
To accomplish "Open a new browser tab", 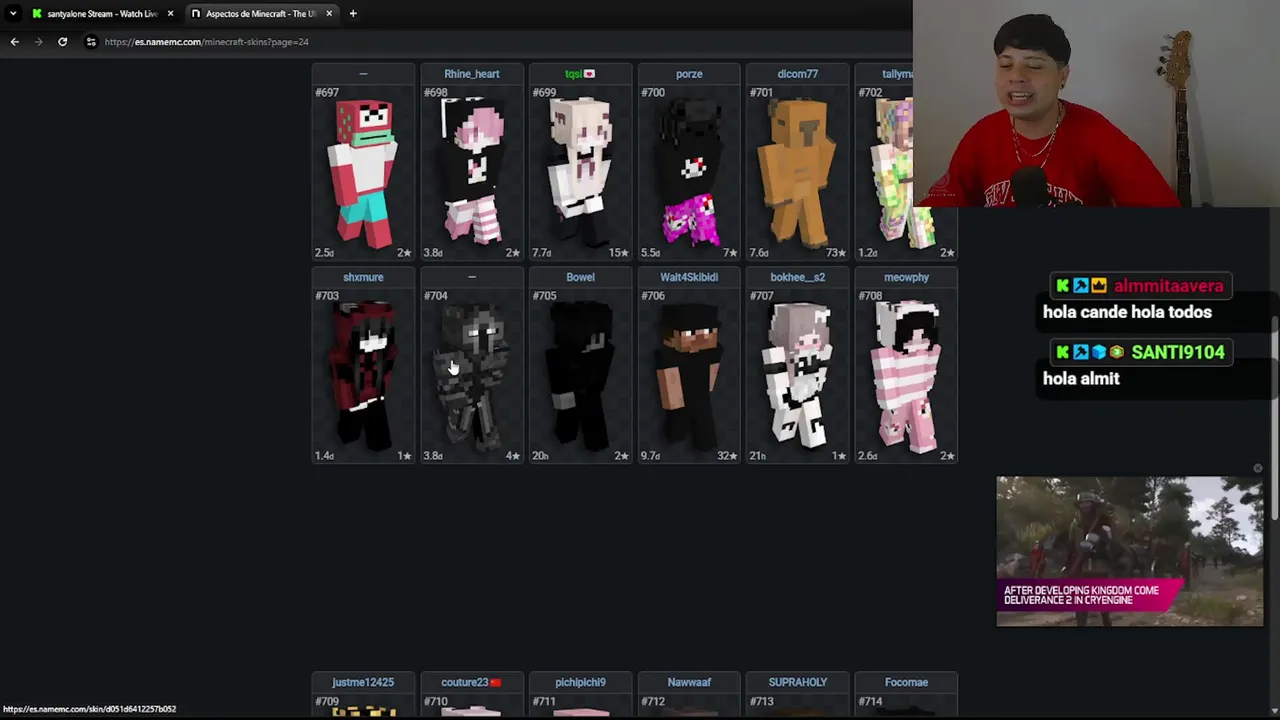I will [x=353, y=14].
